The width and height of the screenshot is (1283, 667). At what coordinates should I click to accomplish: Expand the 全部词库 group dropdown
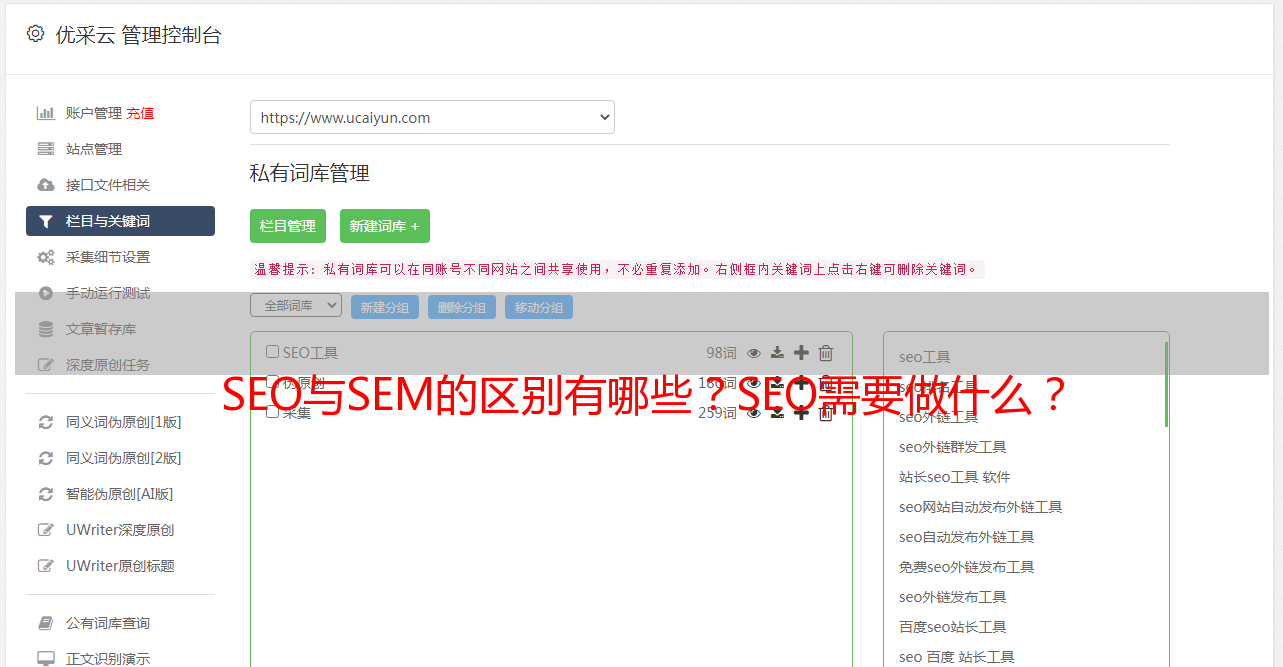(x=296, y=306)
